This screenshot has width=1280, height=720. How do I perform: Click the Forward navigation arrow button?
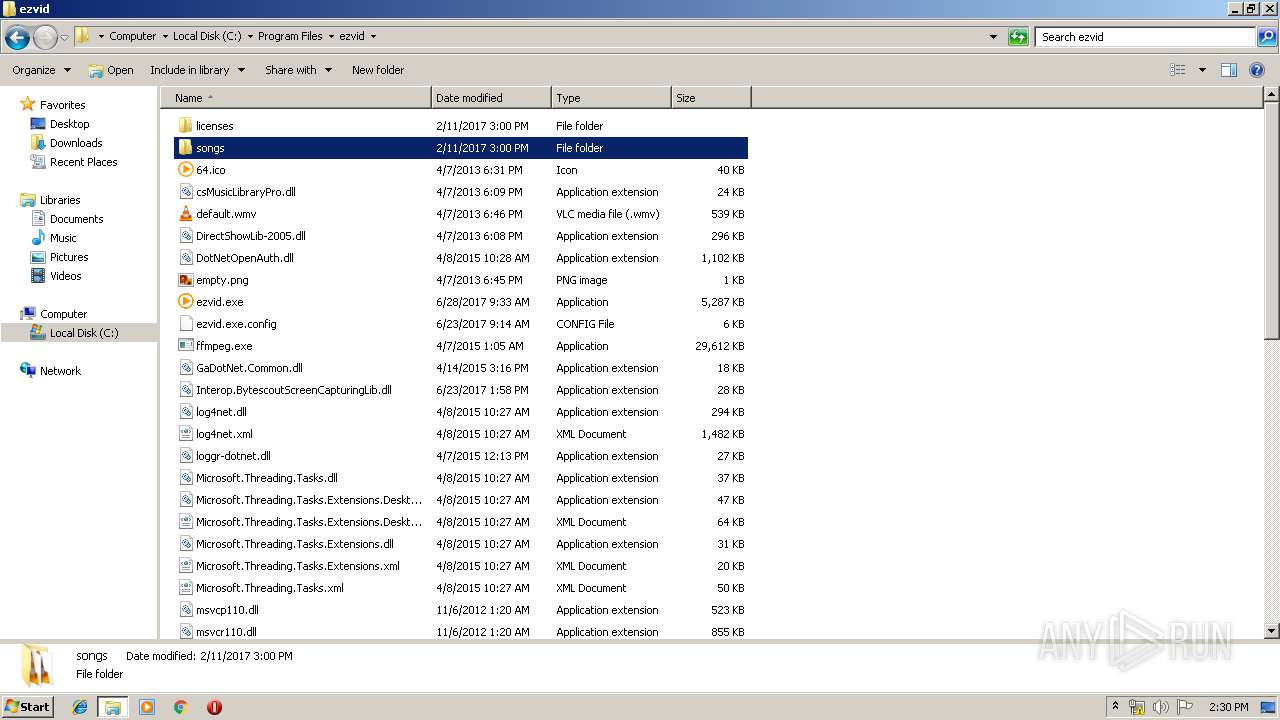pos(45,37)
